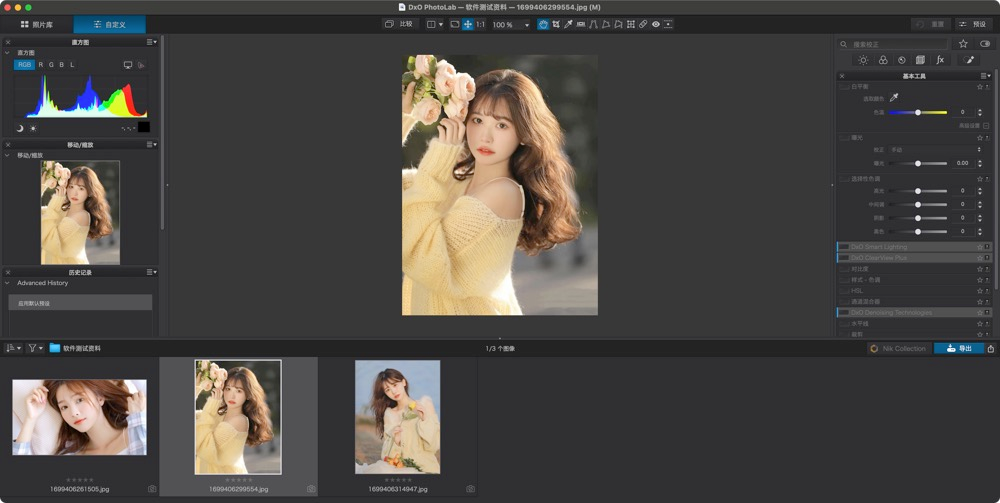This screenshot has height=503, width=1000.
Task: Select the Horizon level tool
Action: [580, 24]
